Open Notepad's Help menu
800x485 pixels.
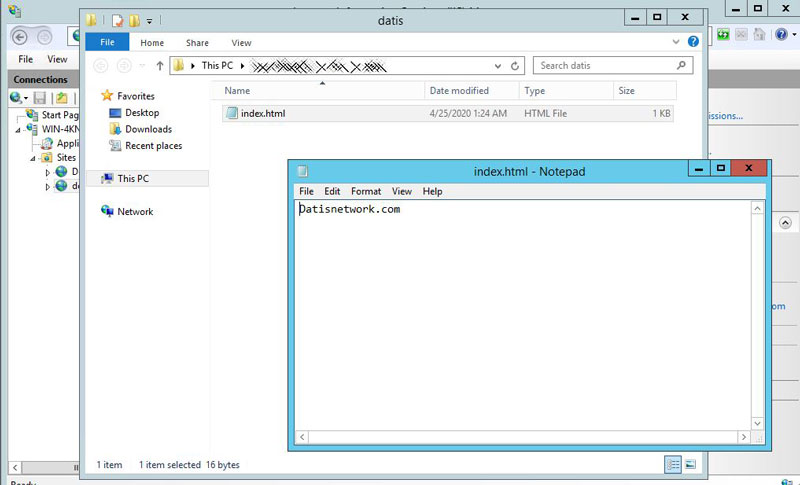tap(432, 191)
